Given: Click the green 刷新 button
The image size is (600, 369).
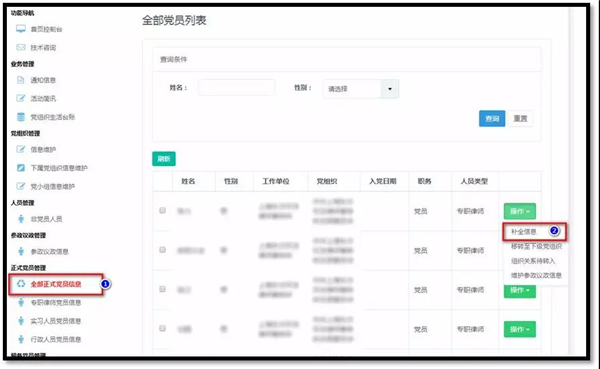Looking at the screenshot, I should [164, 159].
